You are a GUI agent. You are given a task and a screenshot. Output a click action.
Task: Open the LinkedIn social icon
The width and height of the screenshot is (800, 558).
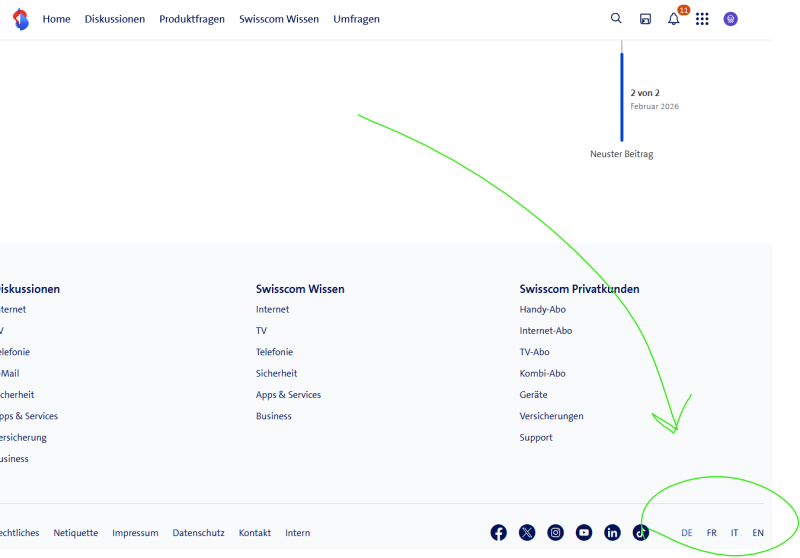(612, 533)
